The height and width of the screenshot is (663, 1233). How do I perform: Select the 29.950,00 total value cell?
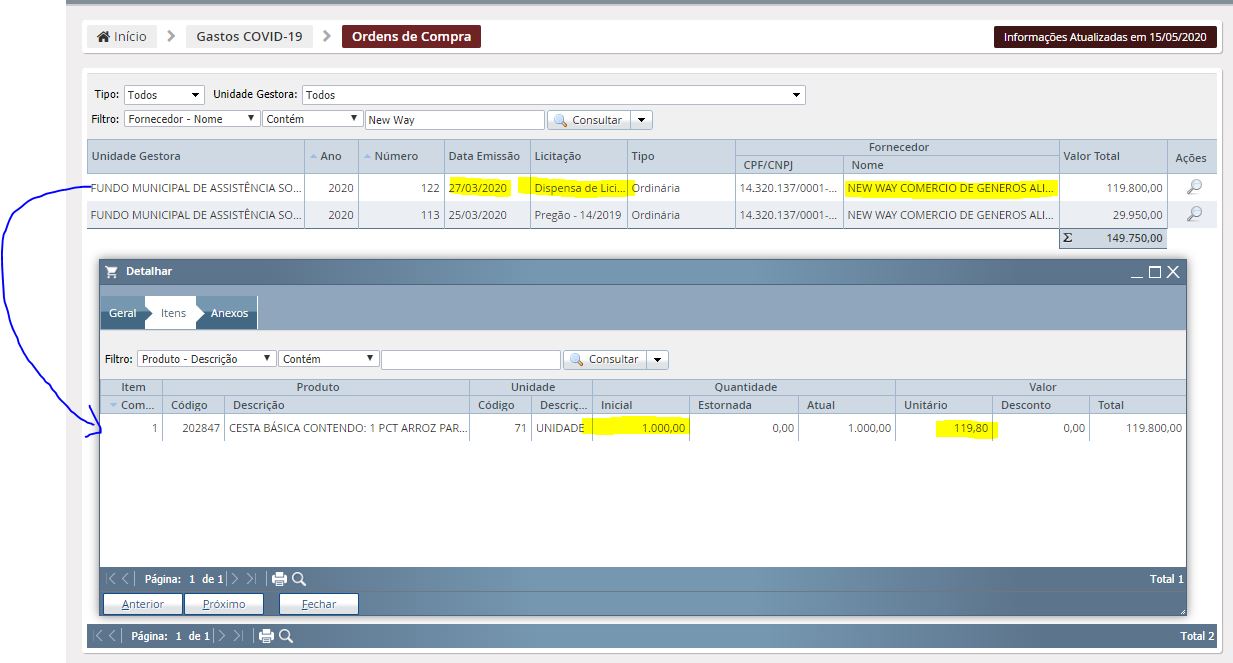[x=1113, y=214]
